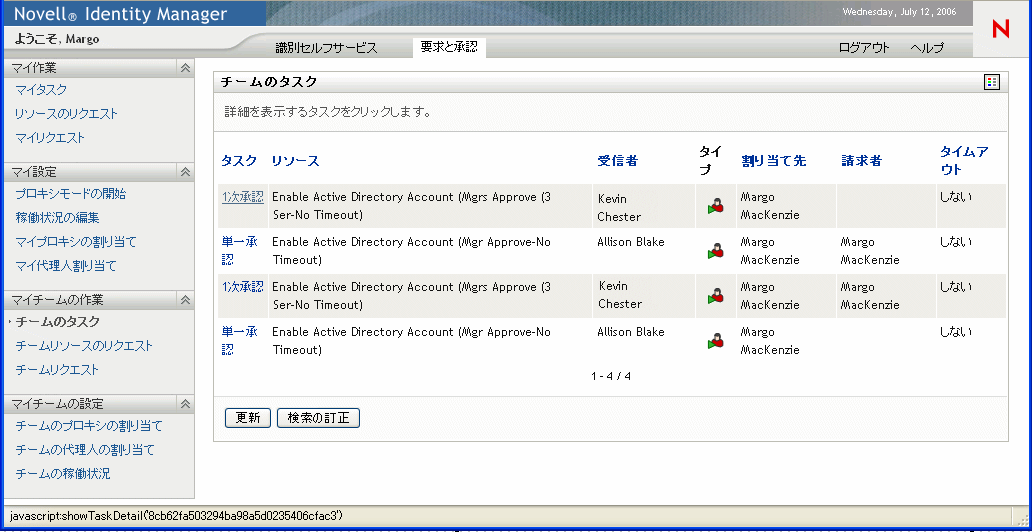Click the 検索の訂正 button
The height and width of the screenshot is (532, 1032).
319,418
